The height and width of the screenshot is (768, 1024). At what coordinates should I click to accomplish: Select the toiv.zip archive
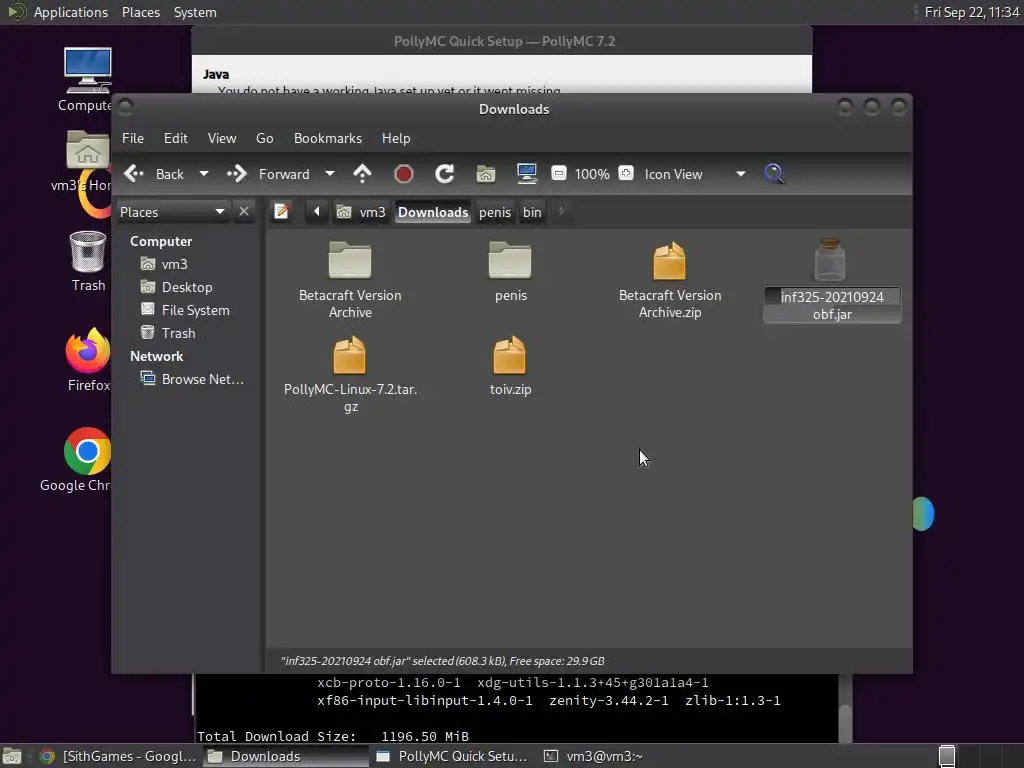click(510, 366)
